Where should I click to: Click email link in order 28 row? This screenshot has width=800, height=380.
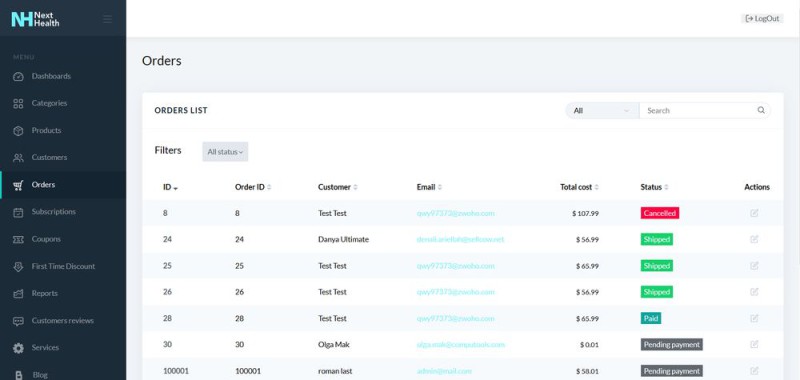tap(456, 318)
